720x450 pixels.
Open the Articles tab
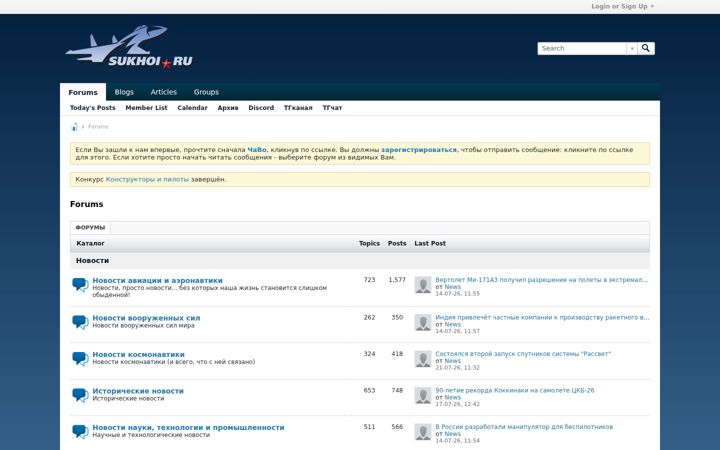[163, 92]
